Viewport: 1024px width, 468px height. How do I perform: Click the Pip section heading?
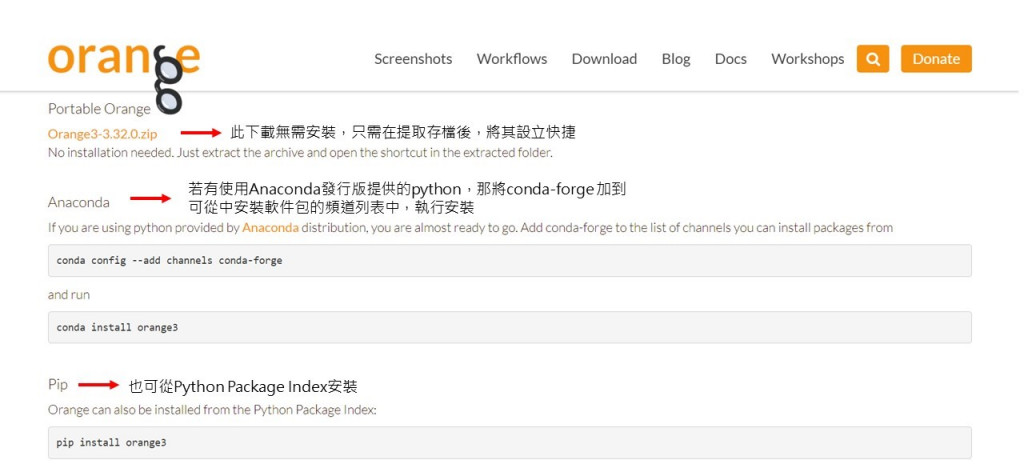point(57,384)
